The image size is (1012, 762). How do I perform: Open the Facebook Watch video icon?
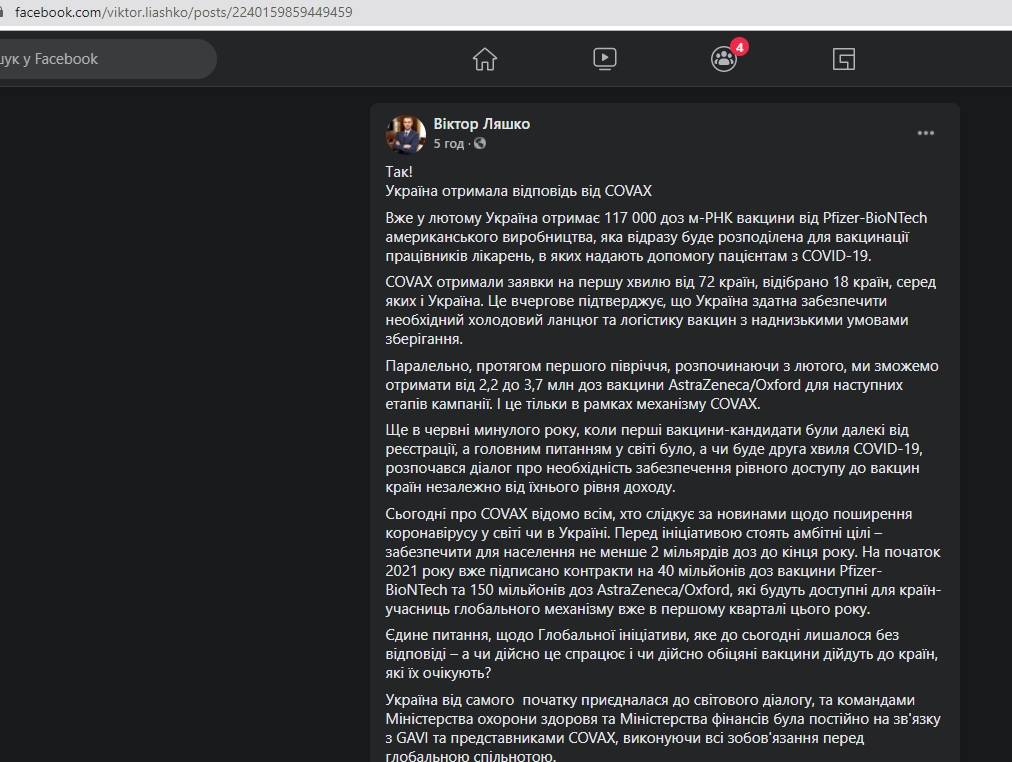pos(605,59)
